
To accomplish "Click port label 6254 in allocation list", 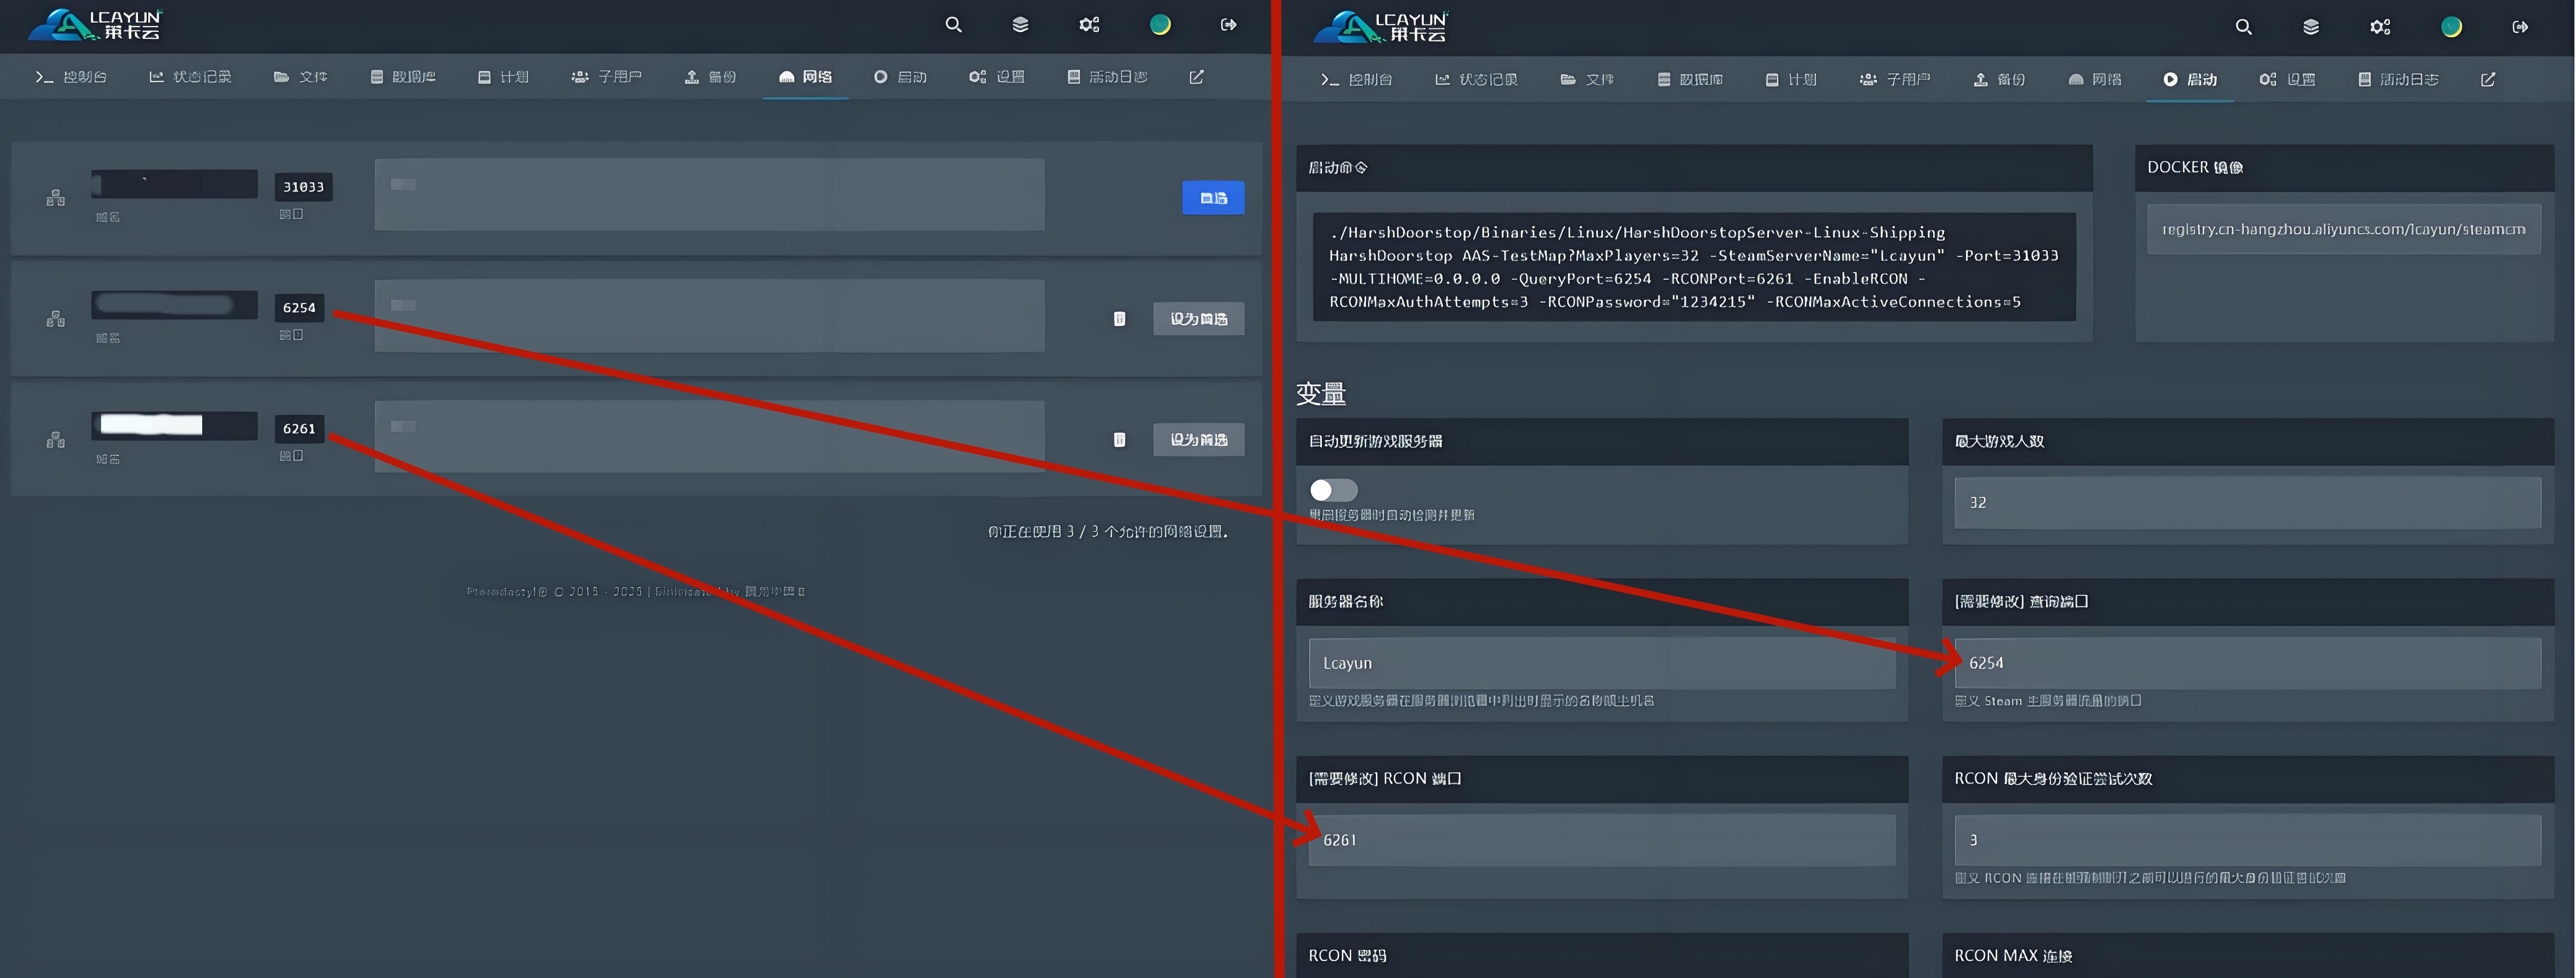I will point(299,308).
